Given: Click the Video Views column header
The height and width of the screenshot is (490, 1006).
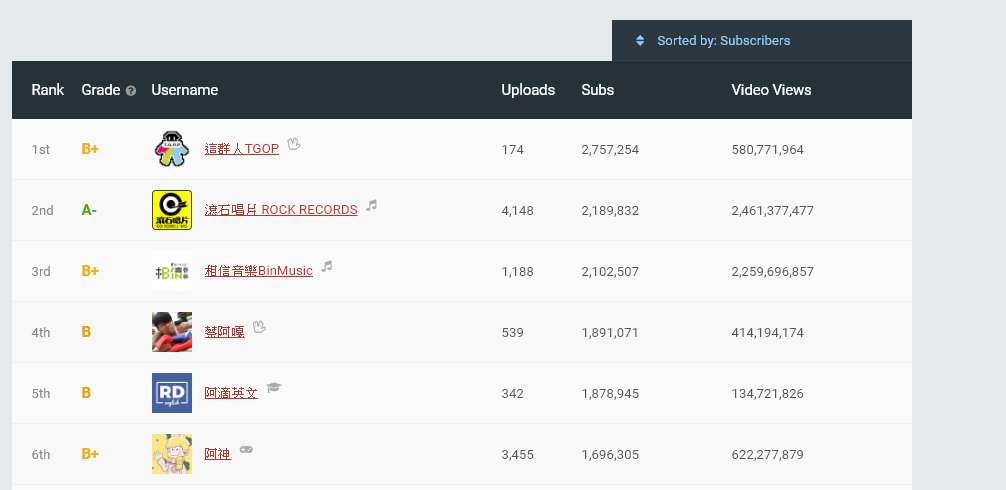Looking at the screenshot, I should coord(771,90).
